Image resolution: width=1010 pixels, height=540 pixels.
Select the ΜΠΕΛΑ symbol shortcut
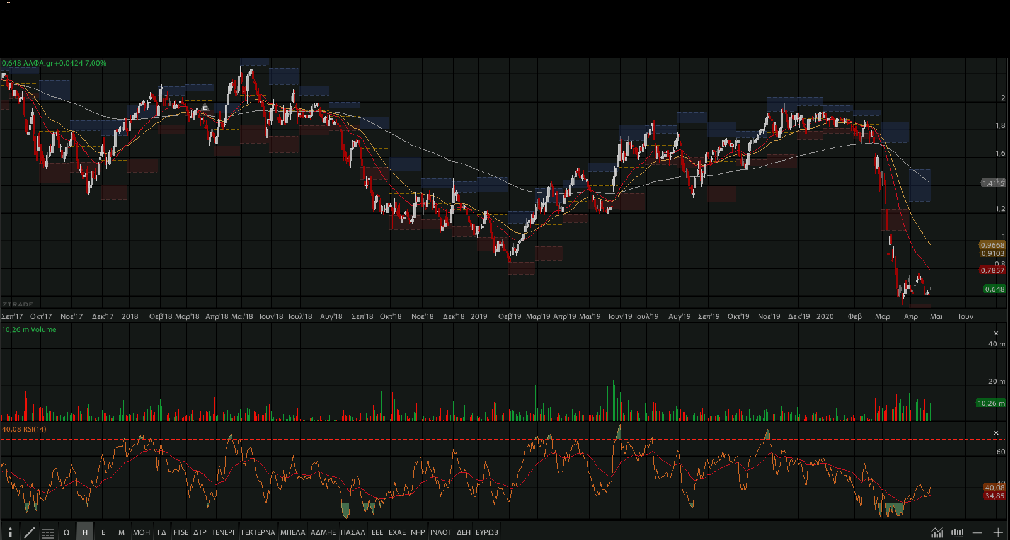[293, 532]
